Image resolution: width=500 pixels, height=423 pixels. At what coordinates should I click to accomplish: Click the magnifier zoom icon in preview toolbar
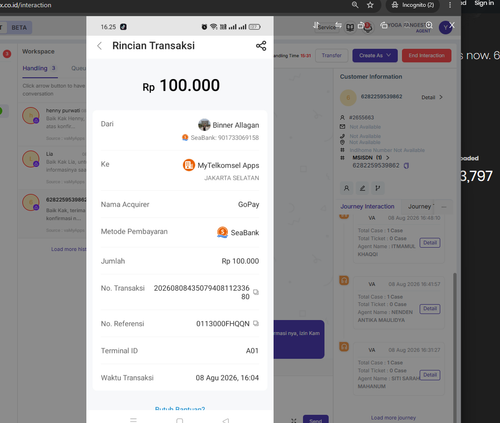tap(429, 25)
